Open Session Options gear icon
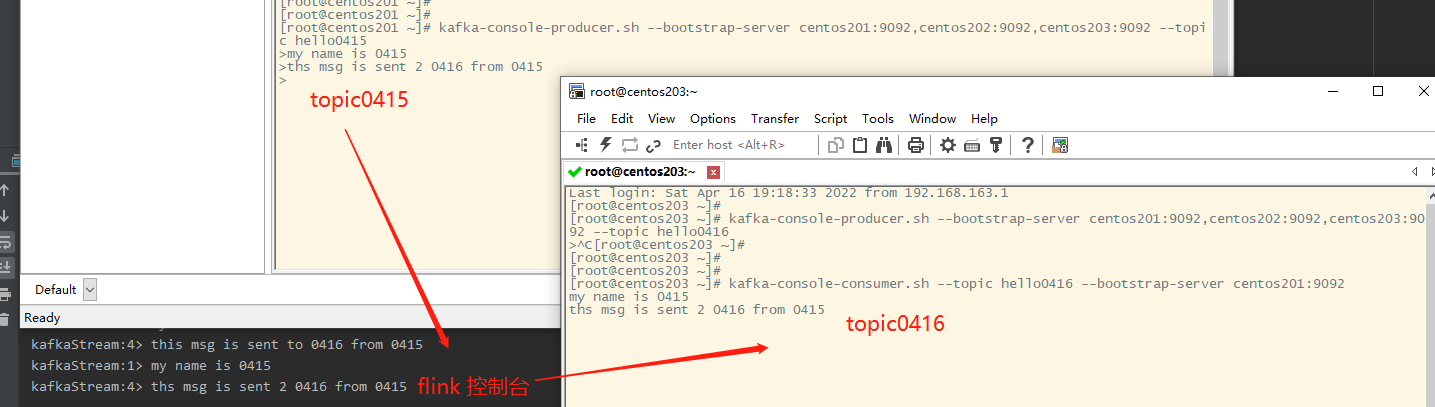Viewport: 1435px width, 407px height. pos(947,145)
